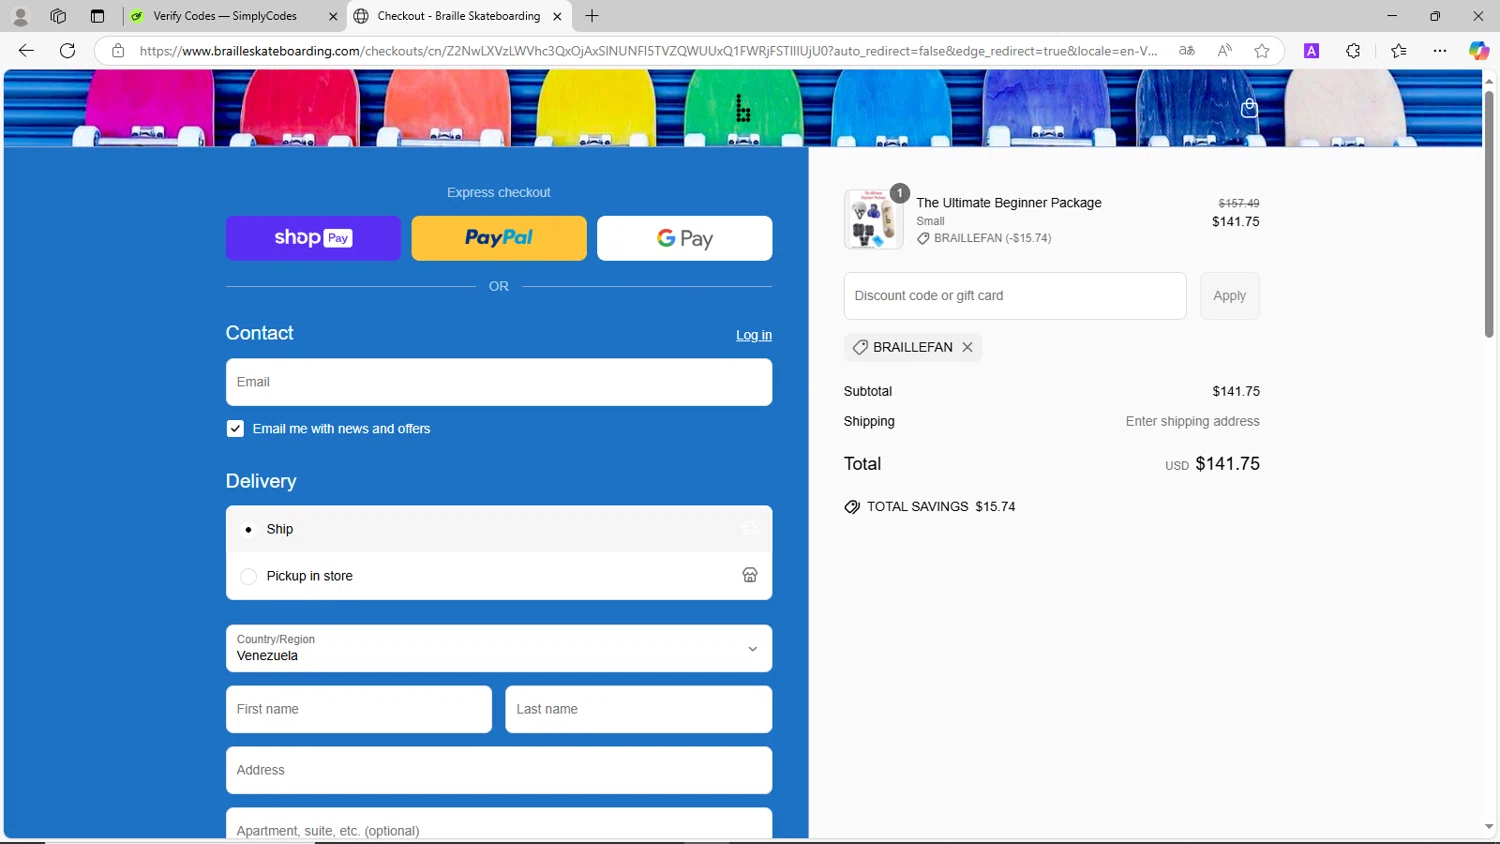Screen dimensions: 1500x844
Task: Open the Copilot sidebar icon
Action: pos(1478,51)
